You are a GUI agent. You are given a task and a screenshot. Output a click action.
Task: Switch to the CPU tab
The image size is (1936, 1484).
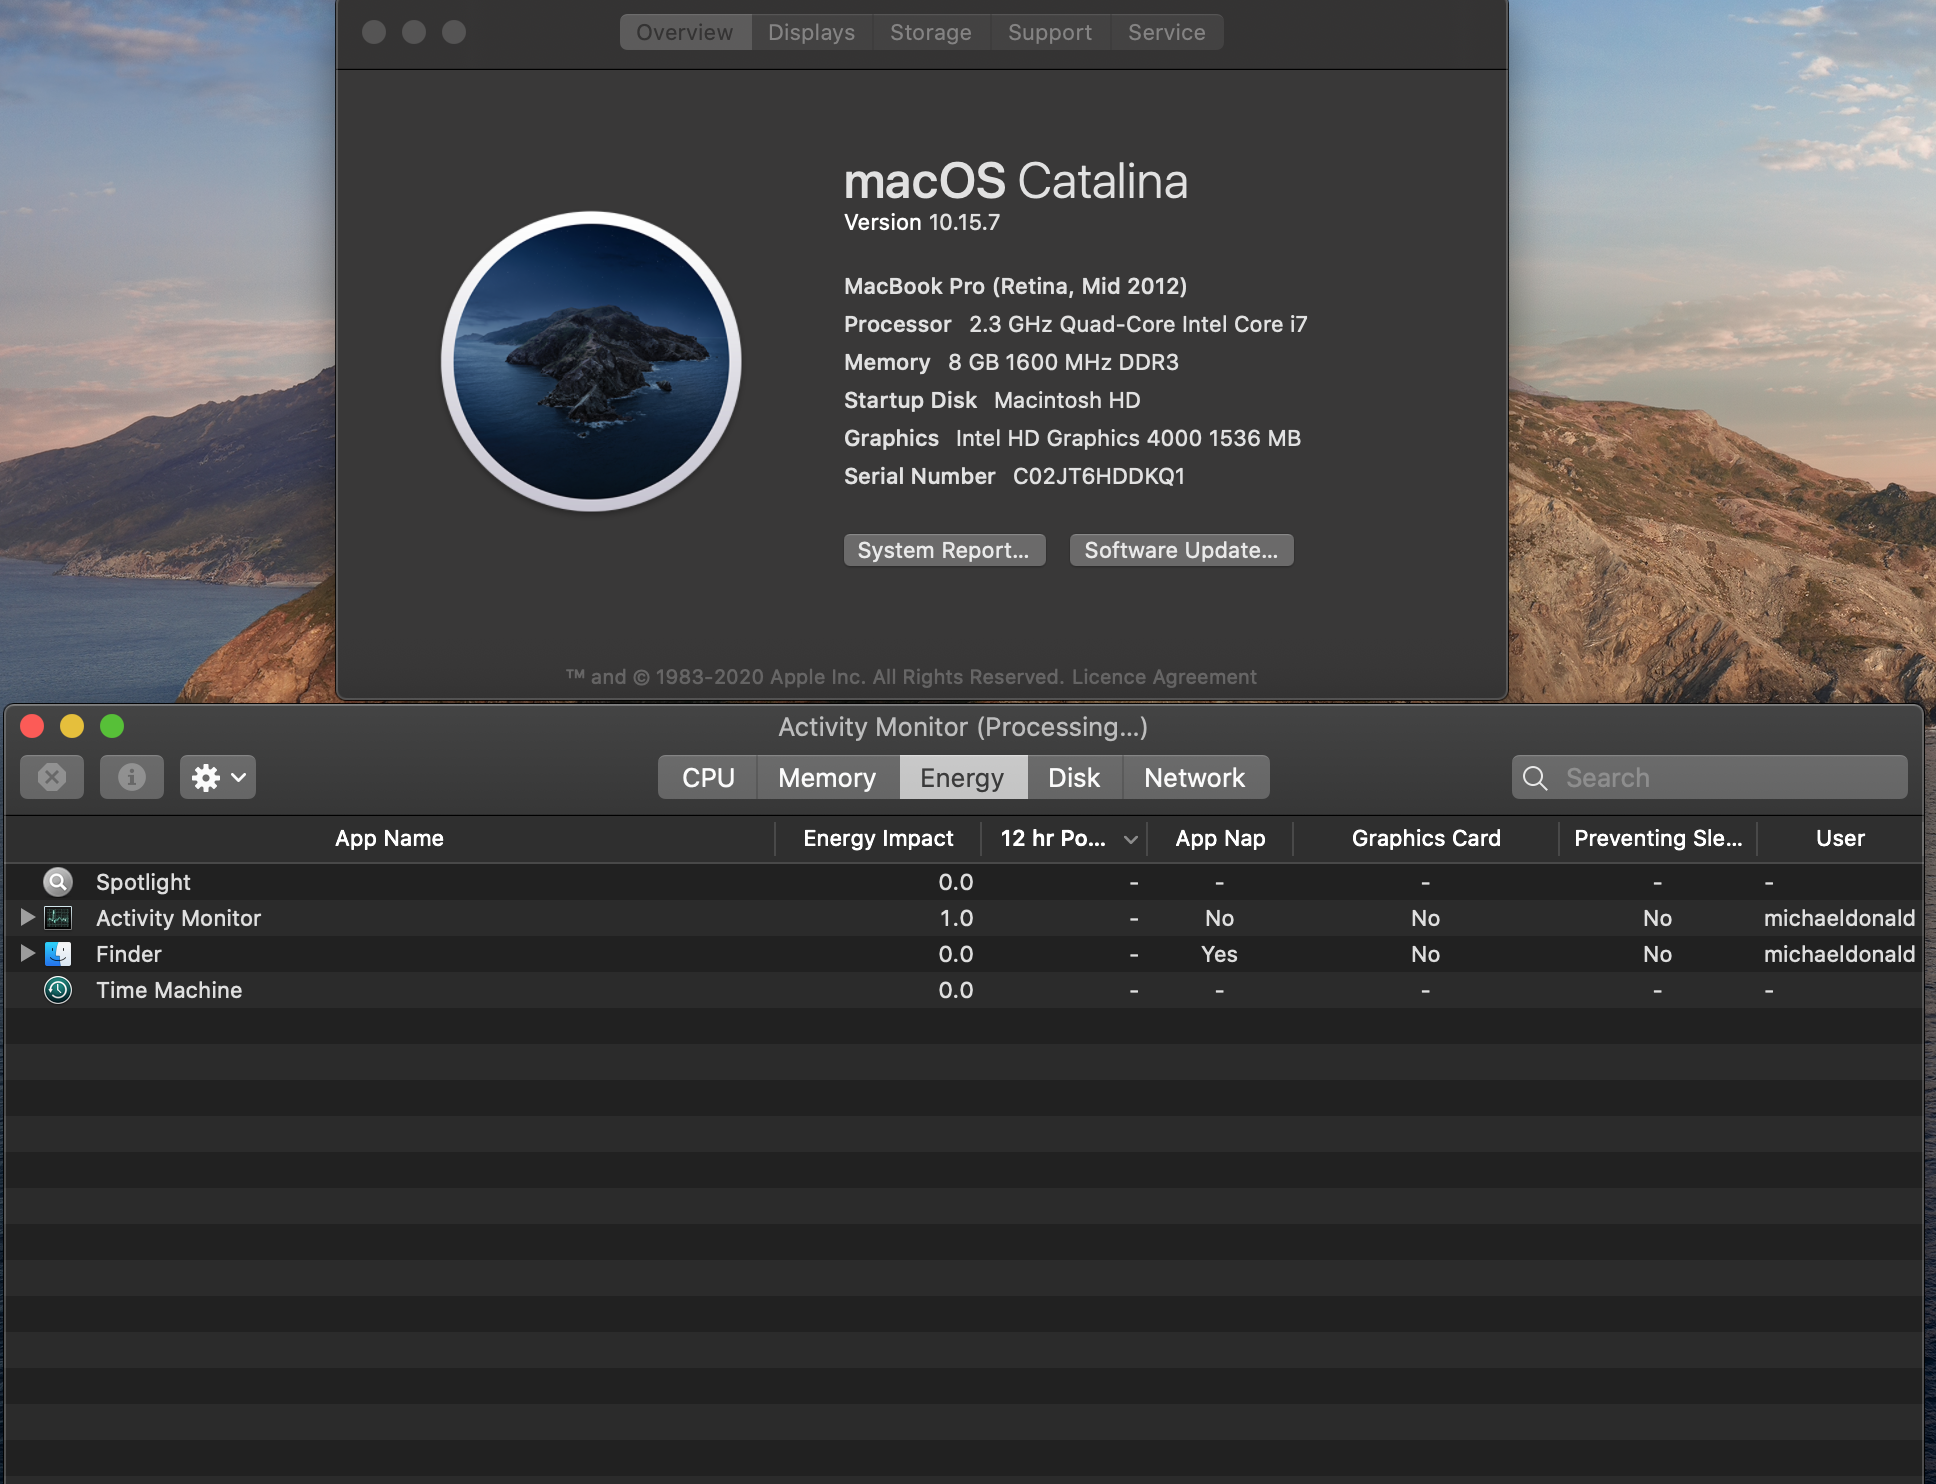(708, 778)
